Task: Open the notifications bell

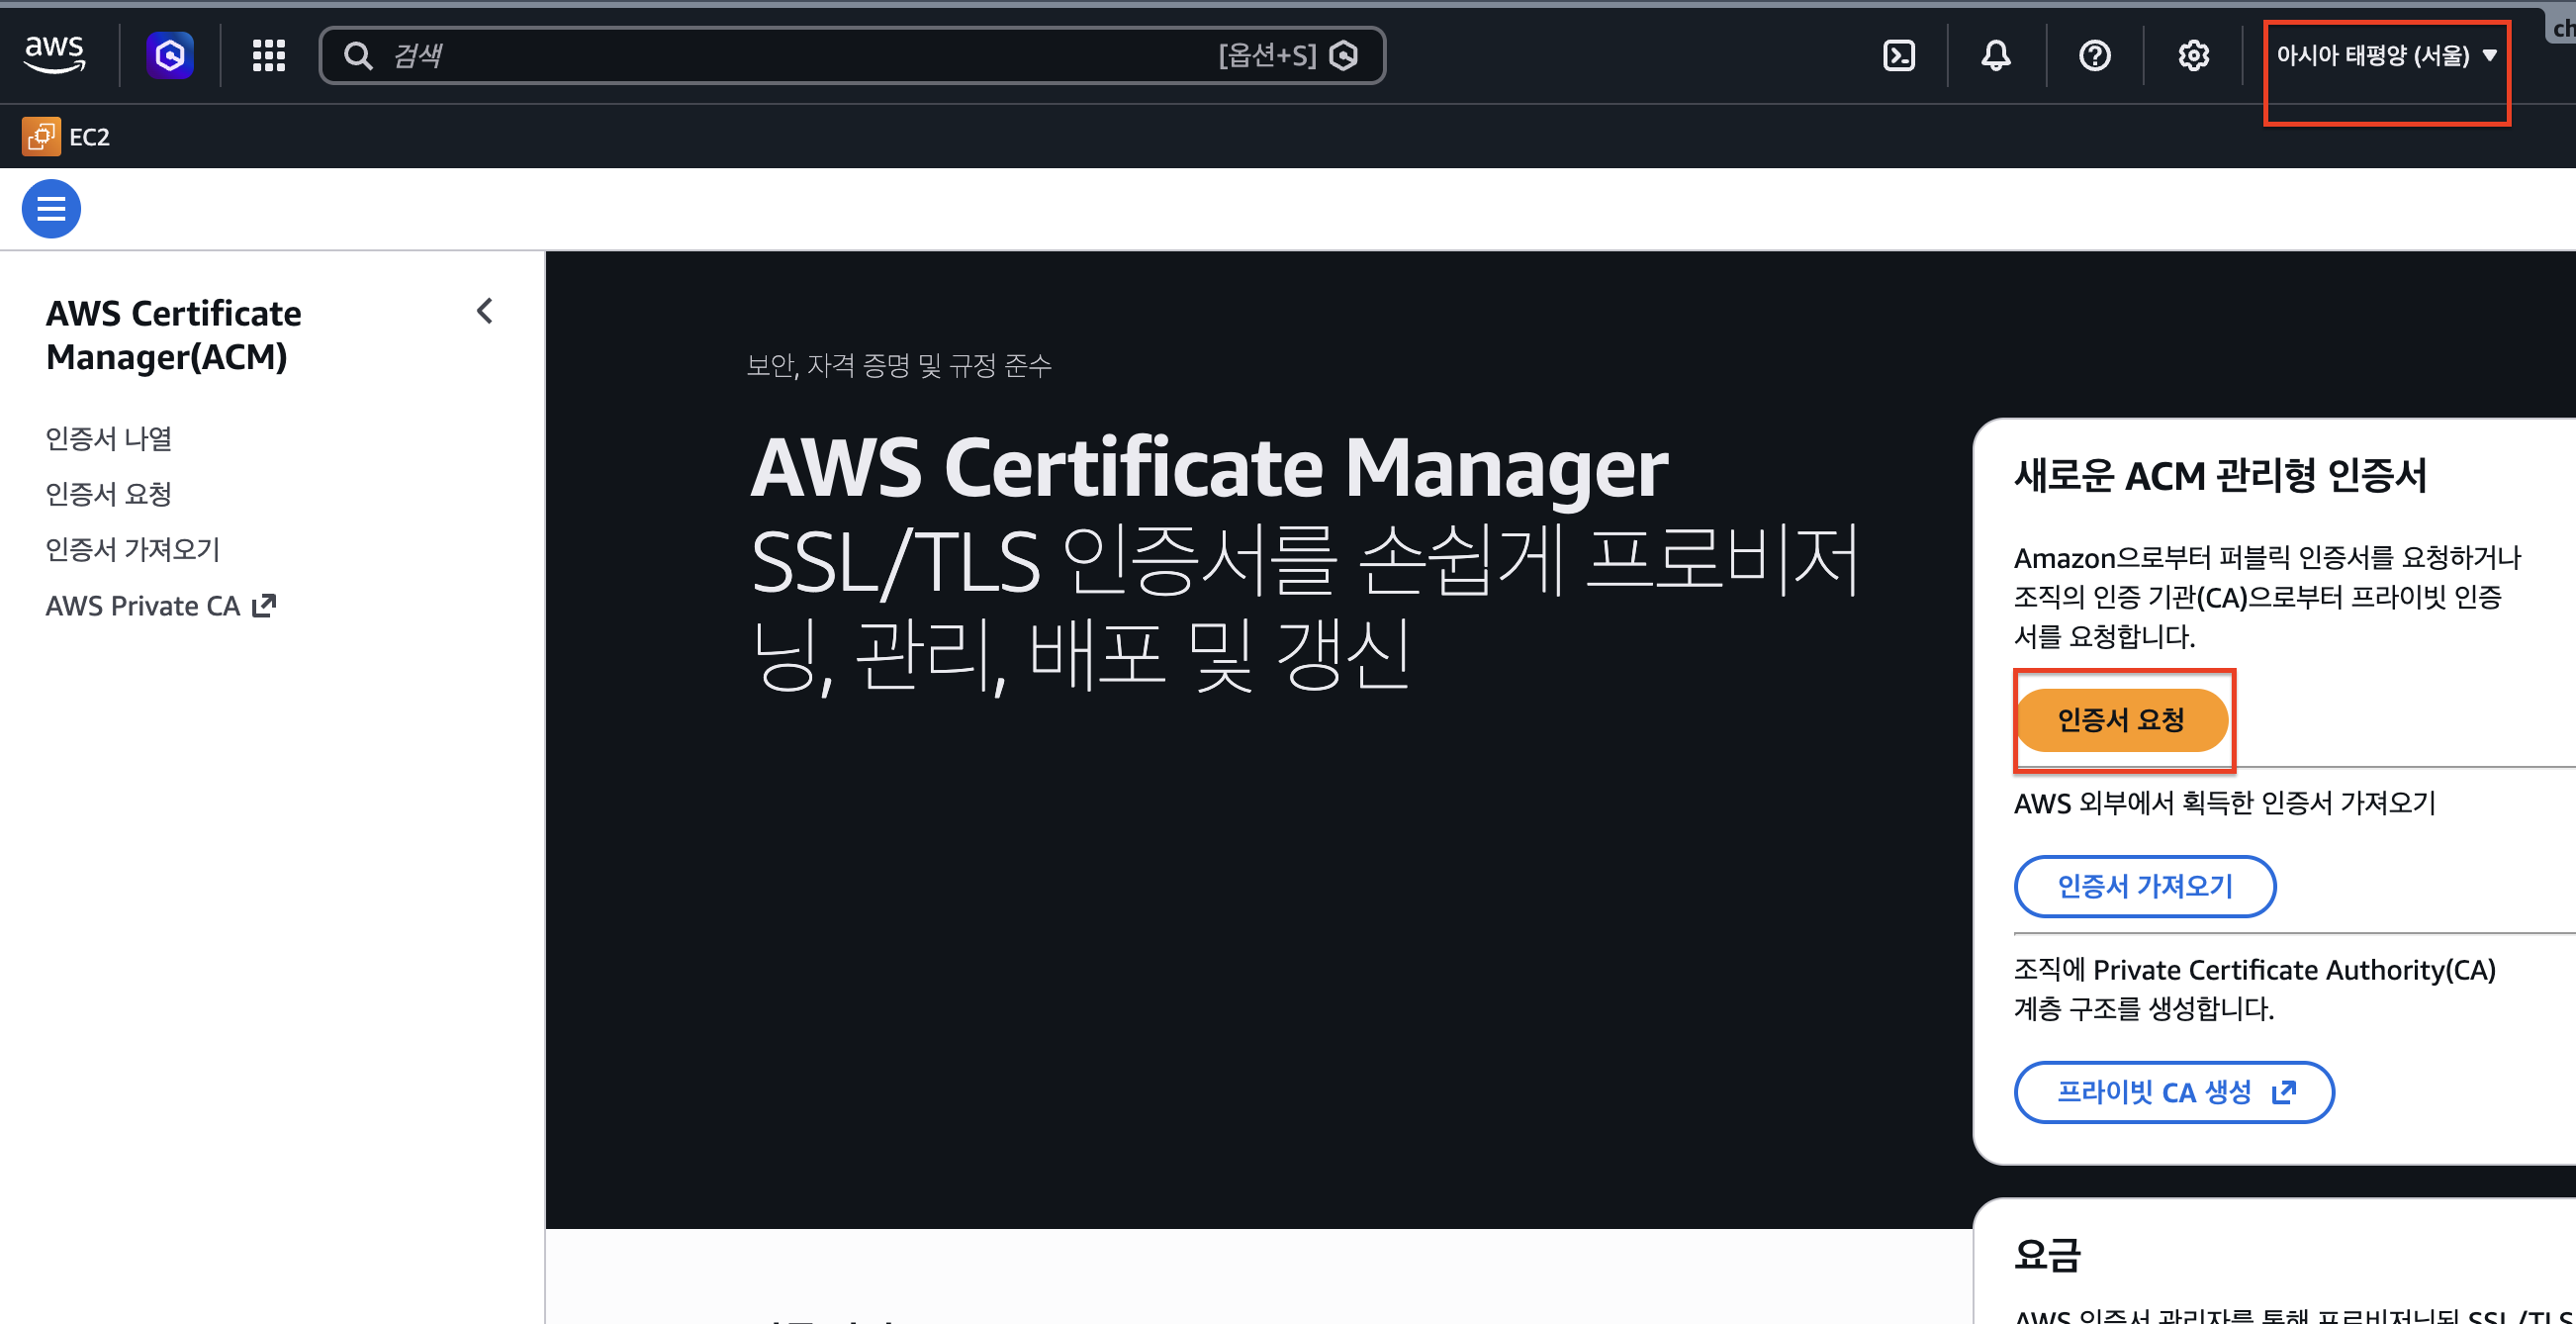Action: coord(1996,55)
